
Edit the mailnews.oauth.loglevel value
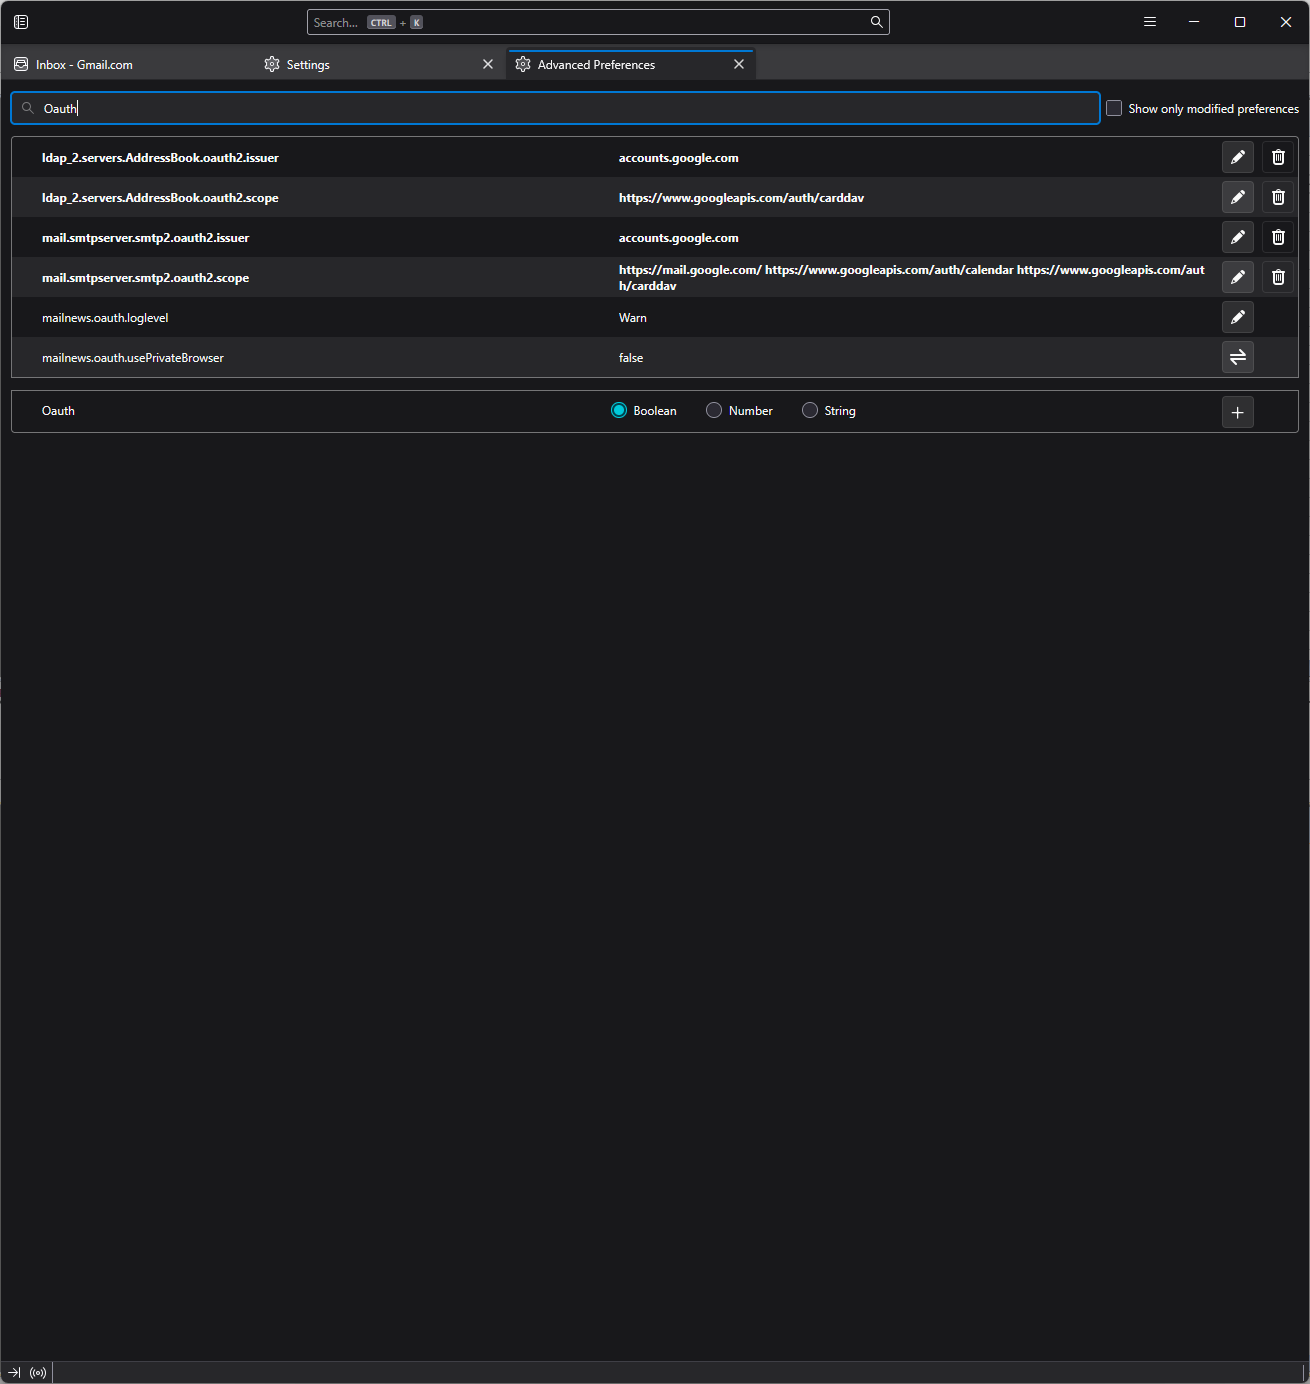click(1237, 317)
